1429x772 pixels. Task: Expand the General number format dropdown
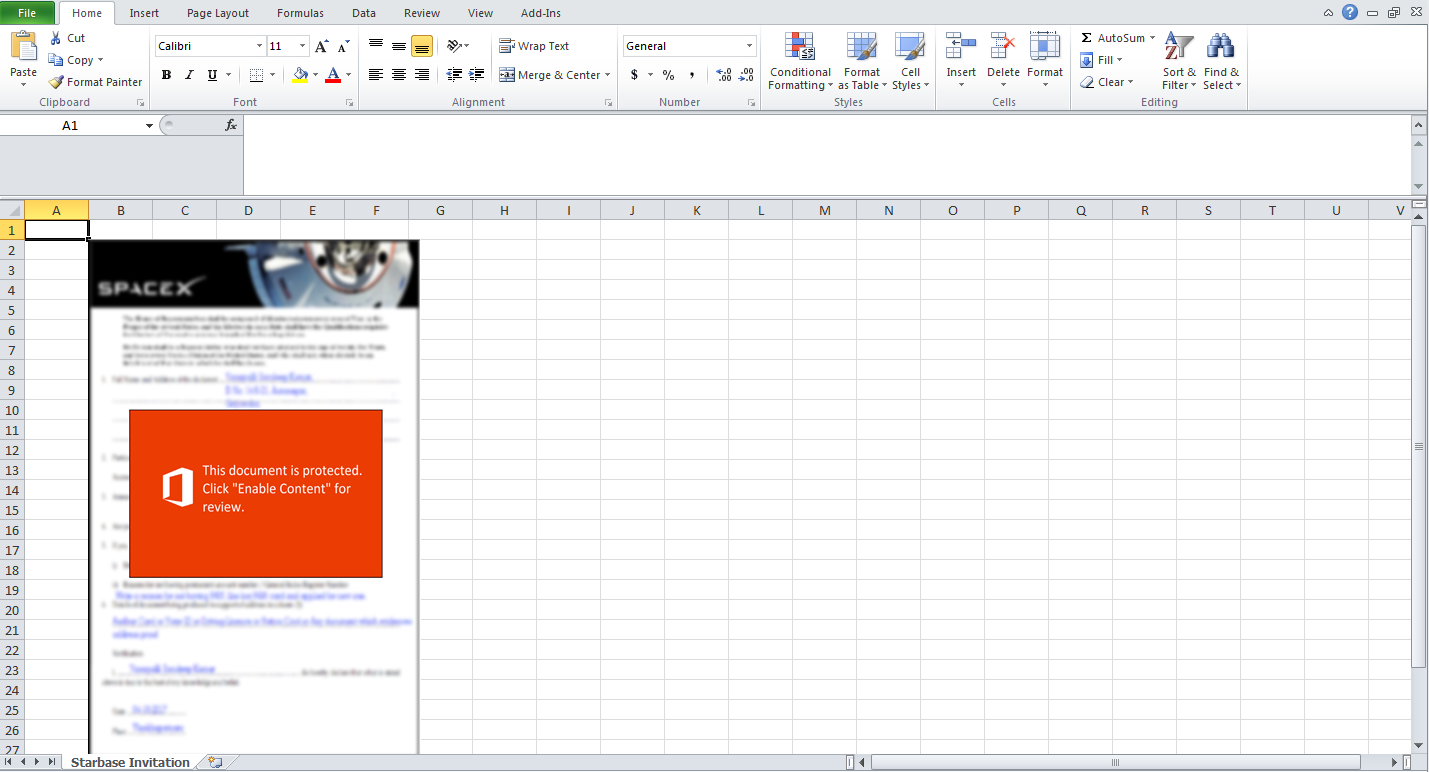749,46
